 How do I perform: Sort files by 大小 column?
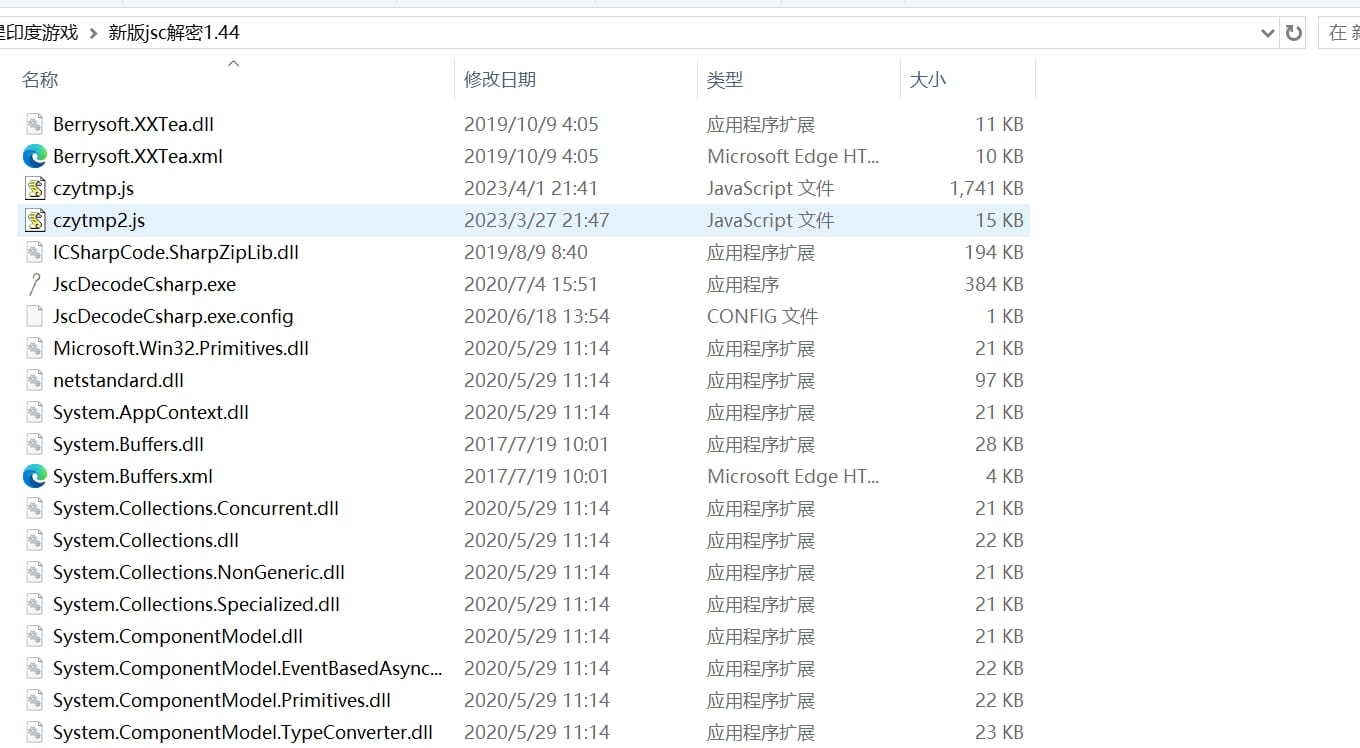coord(928,79)
